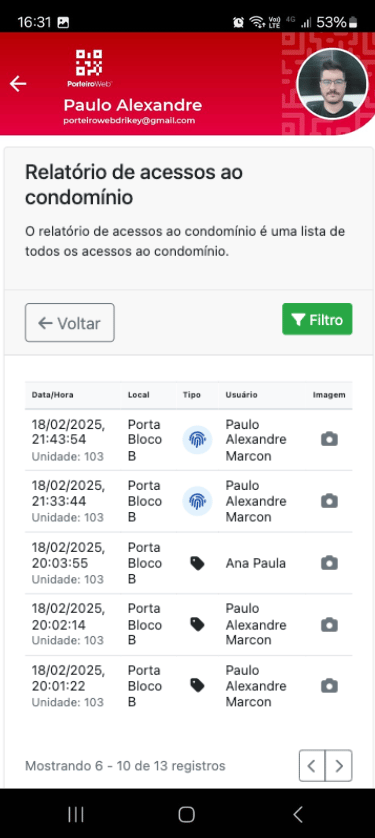Open camera image of Ana Paula's access

coord(329,563)
